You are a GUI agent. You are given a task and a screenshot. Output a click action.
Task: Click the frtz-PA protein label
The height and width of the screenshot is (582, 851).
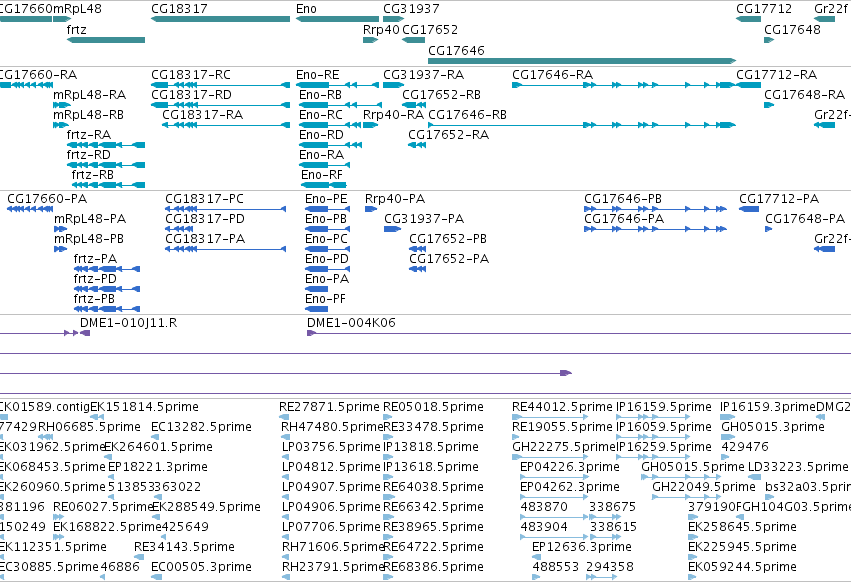point(96,259)
